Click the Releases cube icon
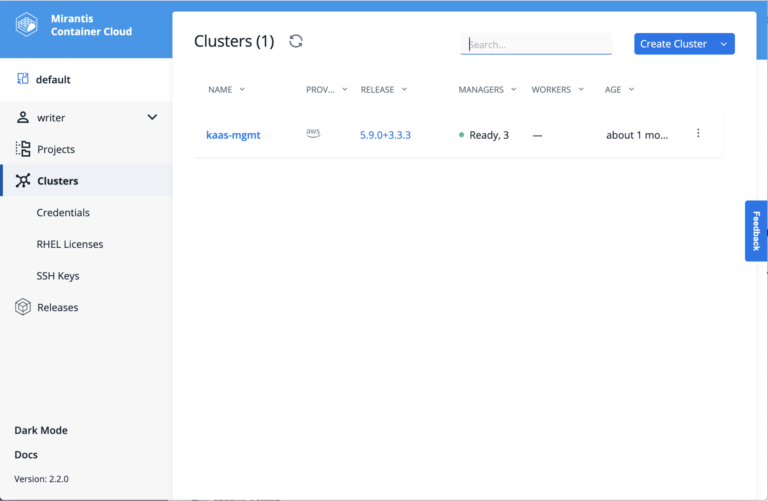Viewport: 768px width, 501px height. 23,307
